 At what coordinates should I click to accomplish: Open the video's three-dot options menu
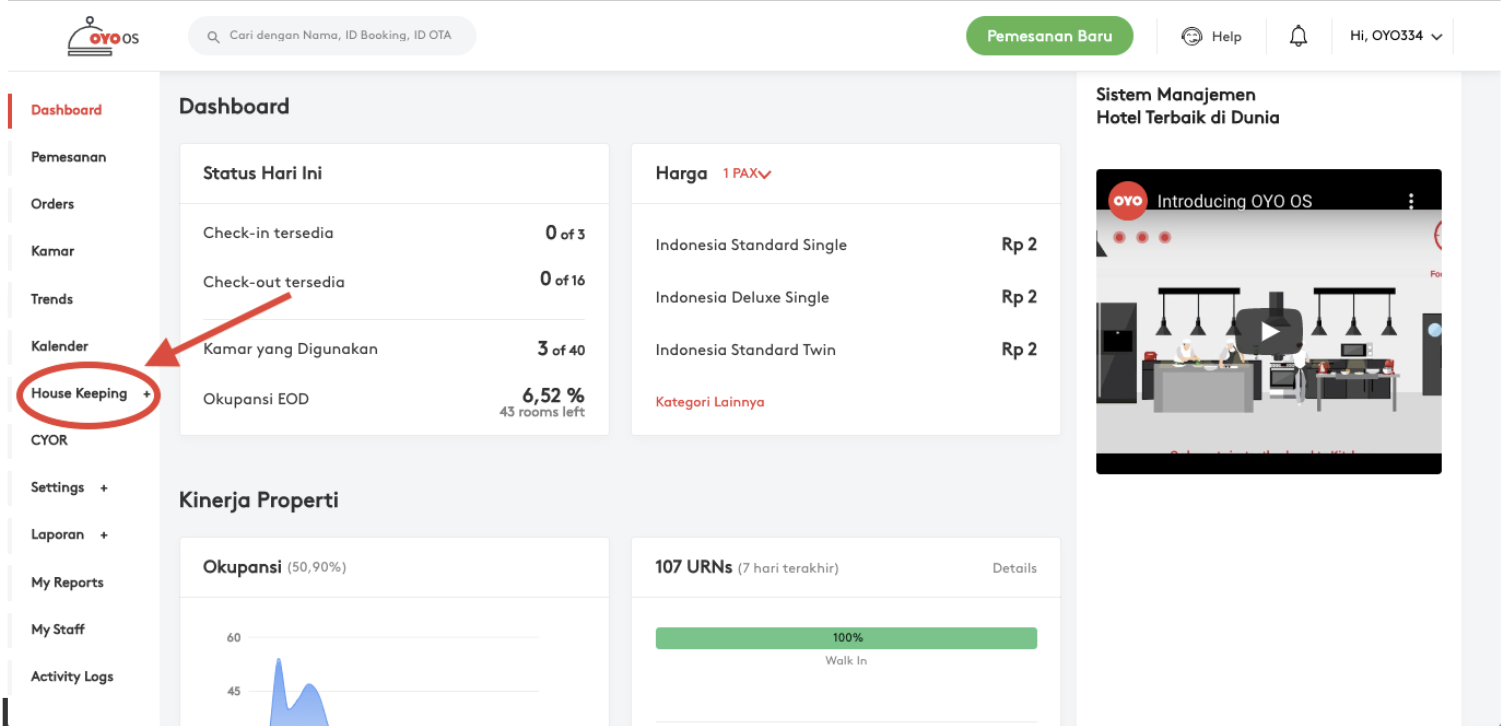[1411, 201]
